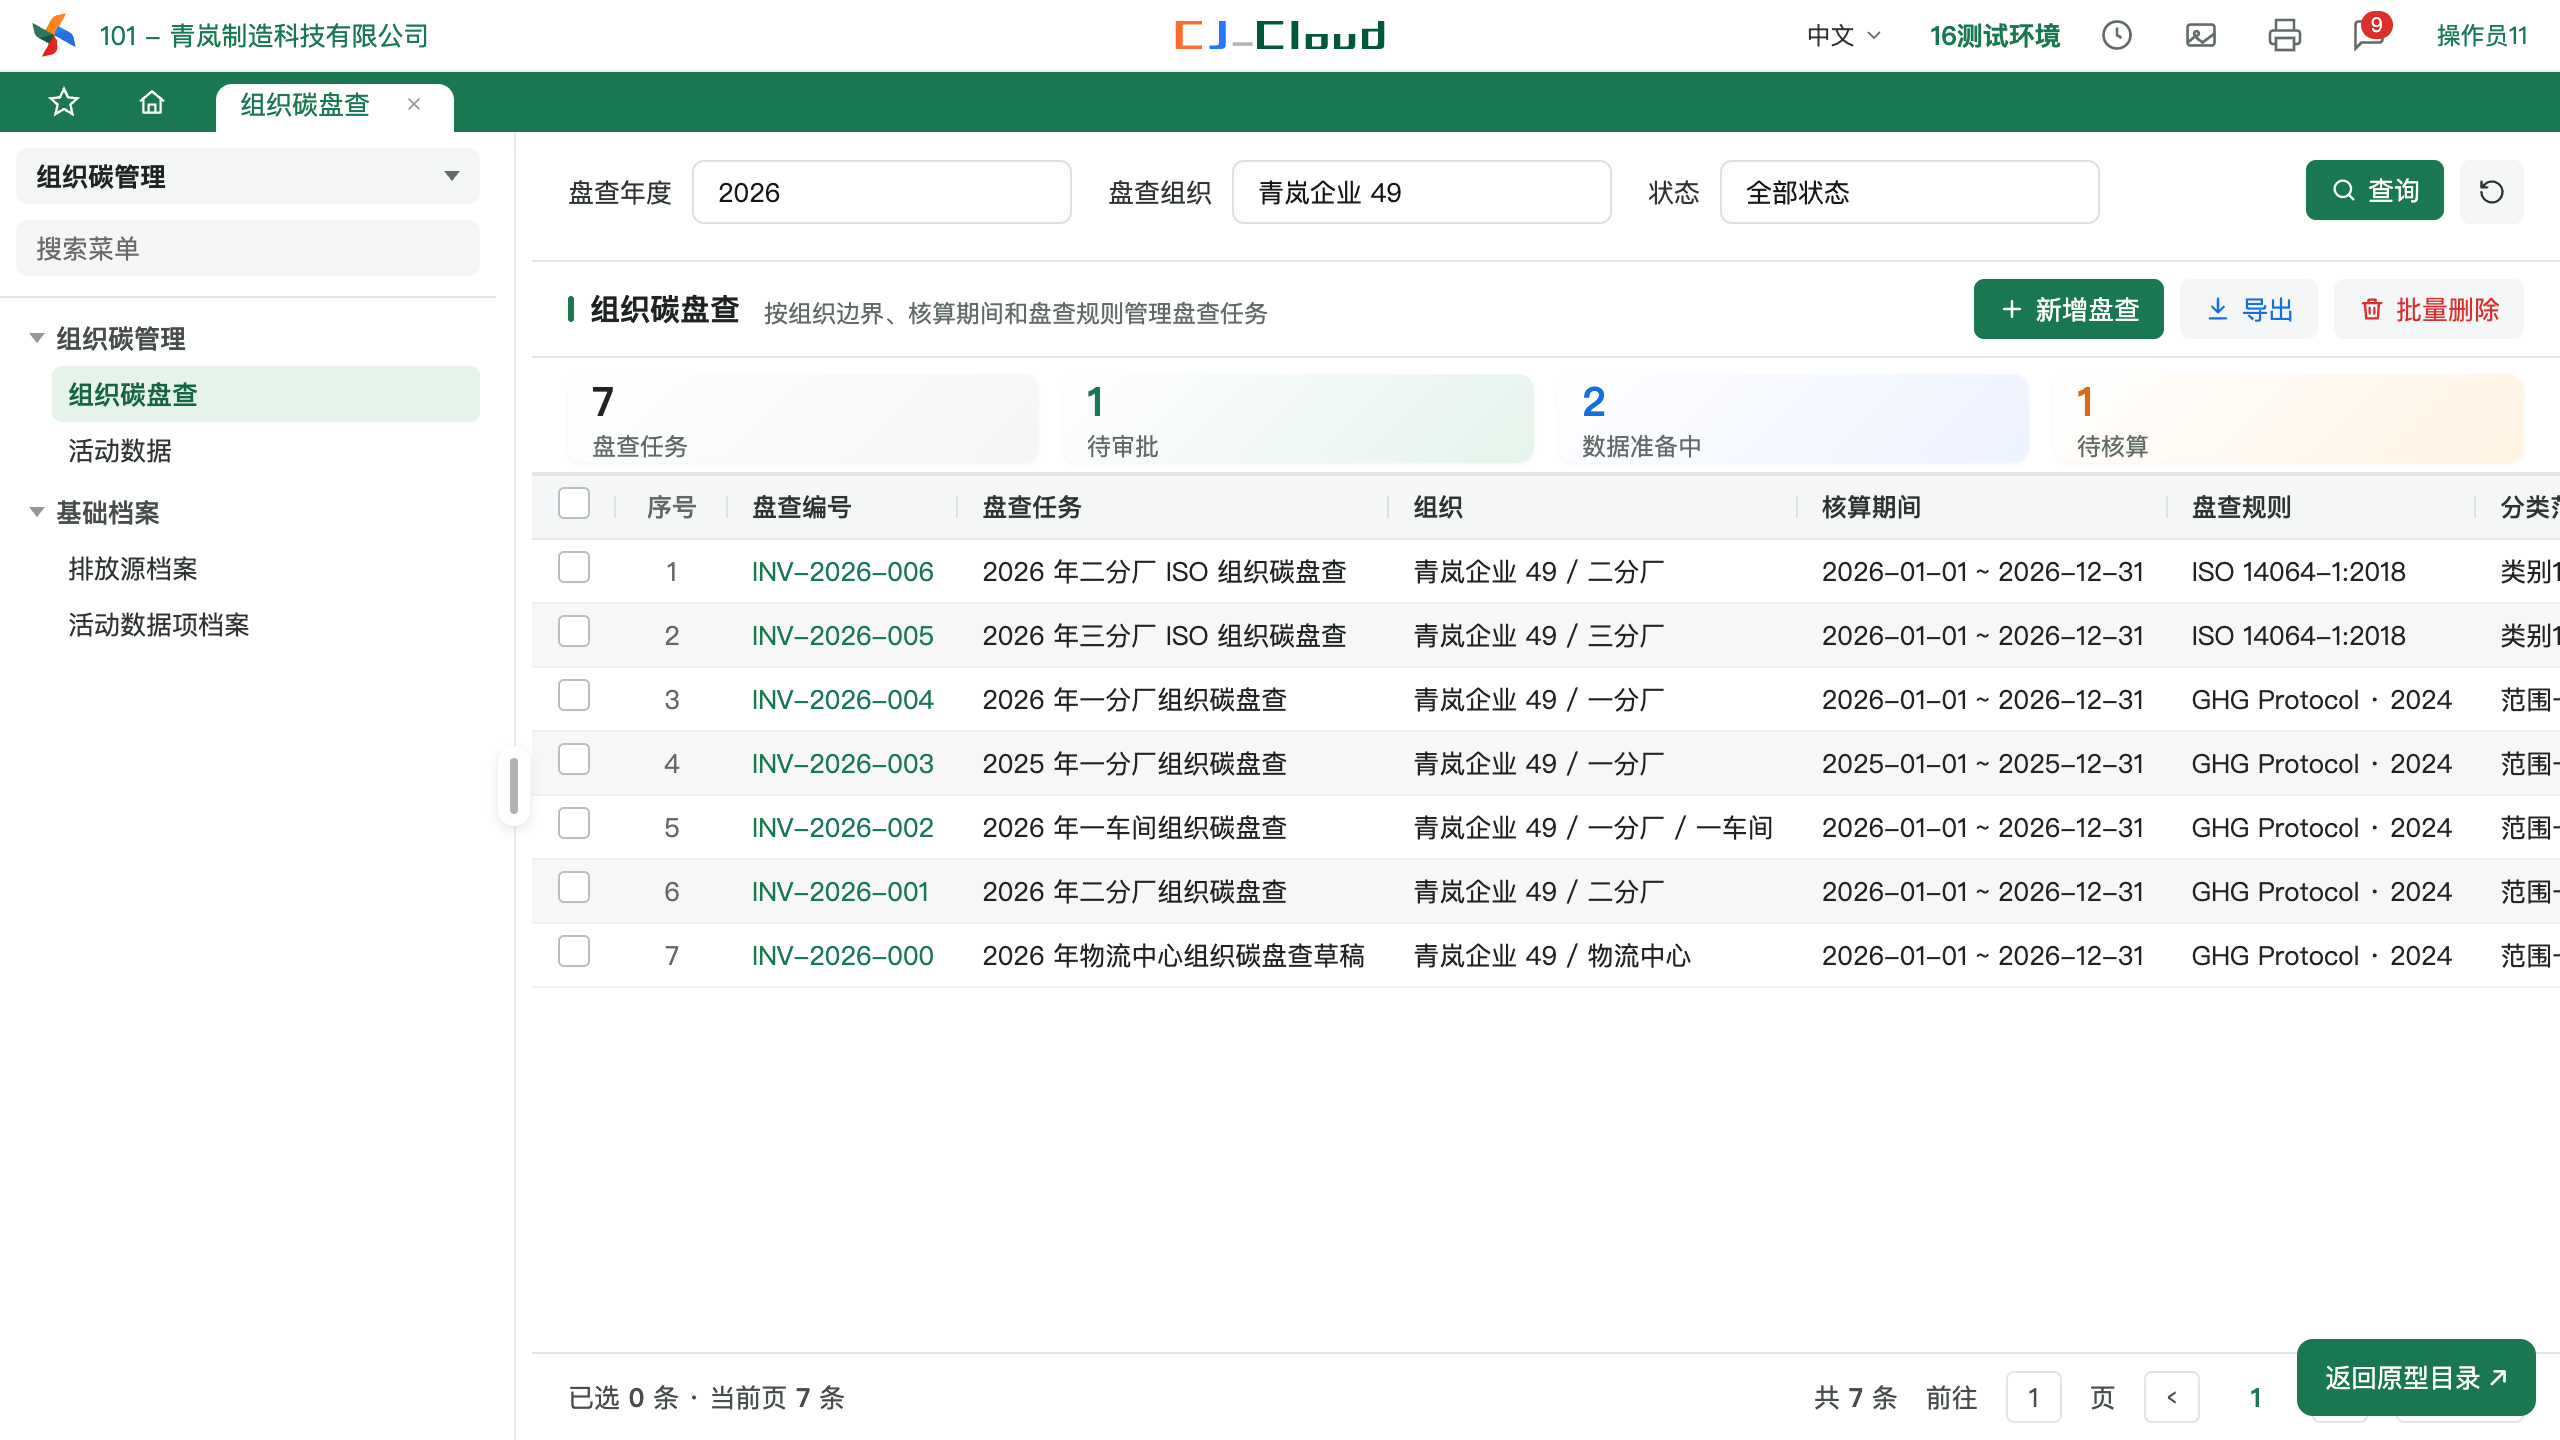Select 活动数据 in the sidebar

(266, 450)
